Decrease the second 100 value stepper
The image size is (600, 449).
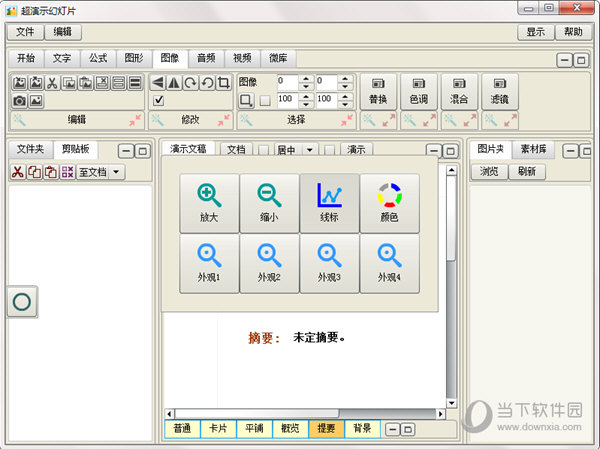pos(345,104)
